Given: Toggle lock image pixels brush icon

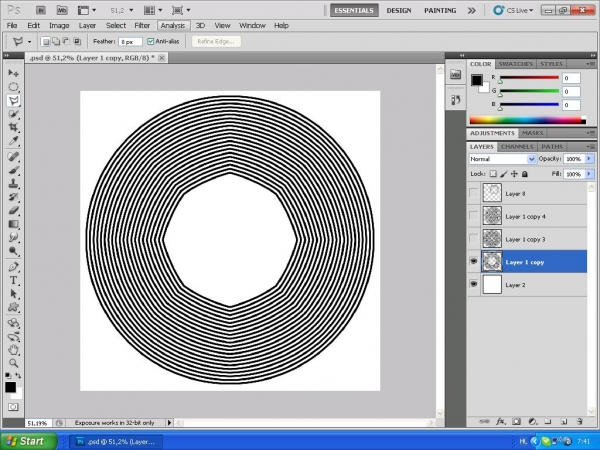Looking at the screenshot, I should click(504, 174).
